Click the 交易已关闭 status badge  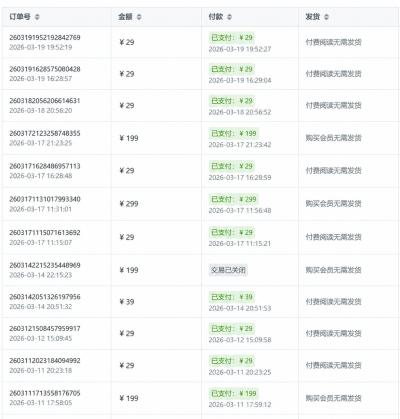pos(228,270)
